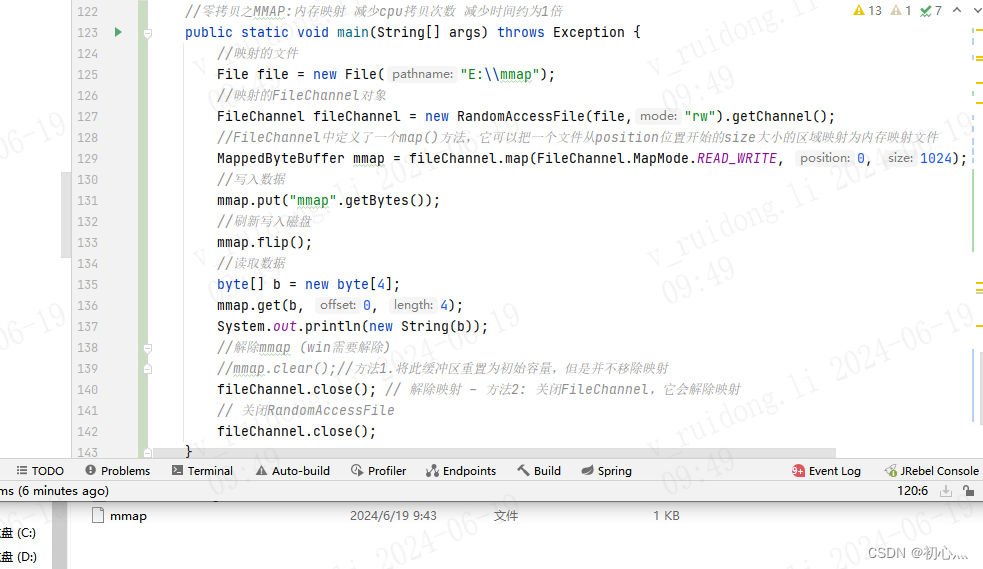
Task: Click the 1 KB size cell
Action: coord(666,516)
